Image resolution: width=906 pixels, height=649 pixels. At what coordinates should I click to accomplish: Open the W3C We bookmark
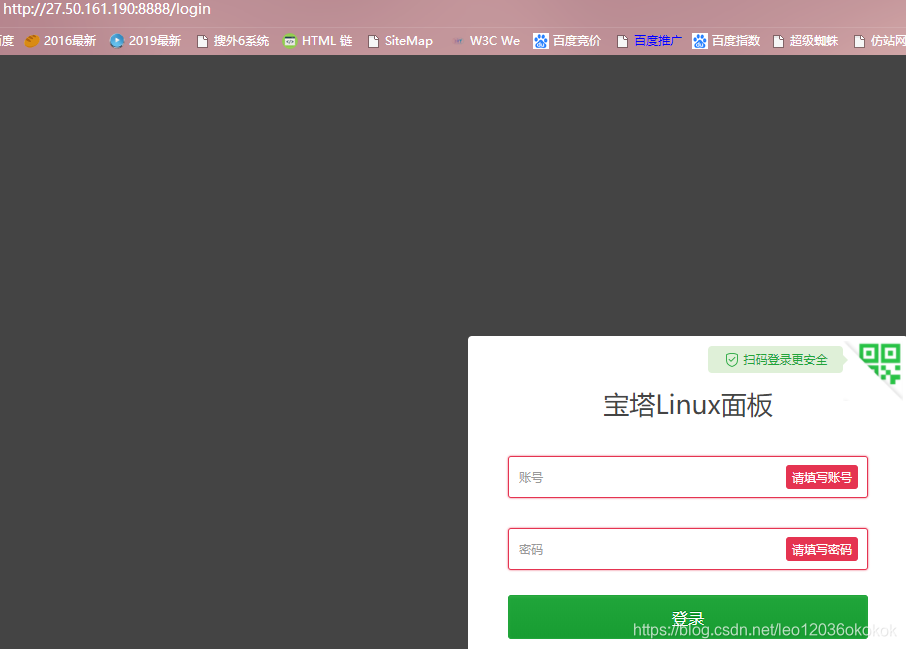(x=486, y=41)
